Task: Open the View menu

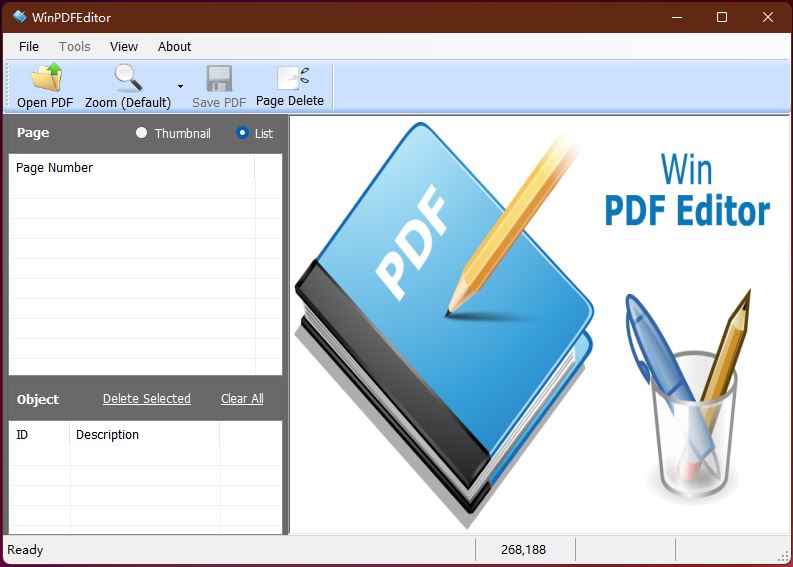Action: 124,46
